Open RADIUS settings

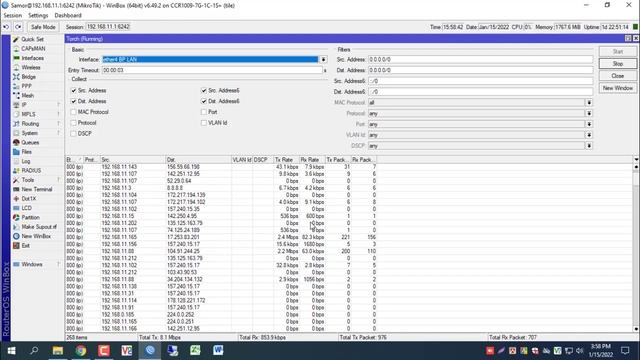pyautogui.click(x=31, y=171)
